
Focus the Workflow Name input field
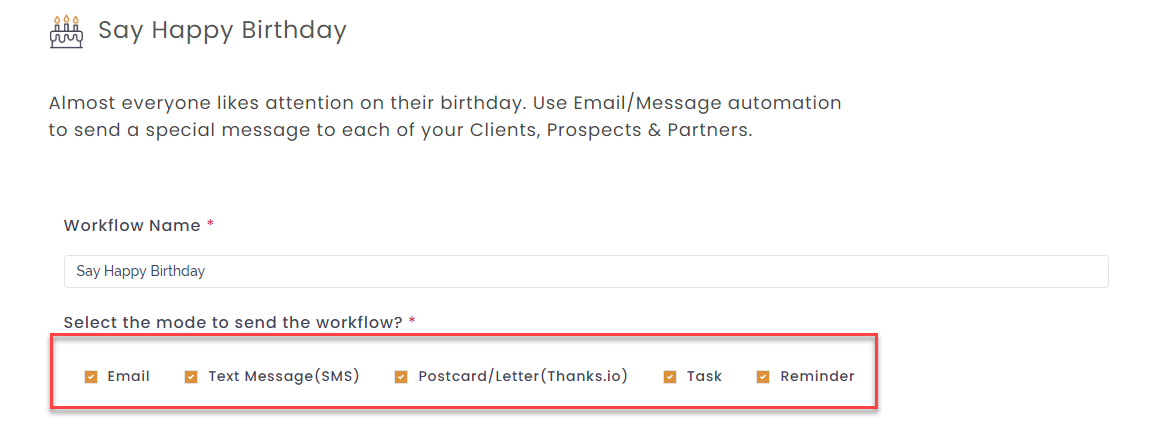point(586,271)
